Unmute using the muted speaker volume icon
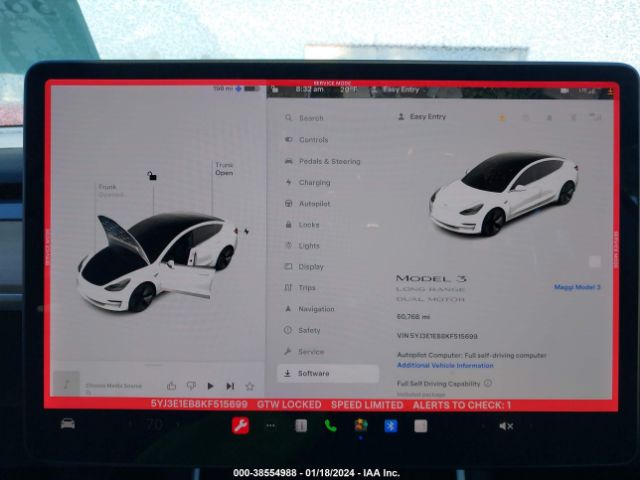This screenshot has height=480, width=640. [x=506, y=426]
